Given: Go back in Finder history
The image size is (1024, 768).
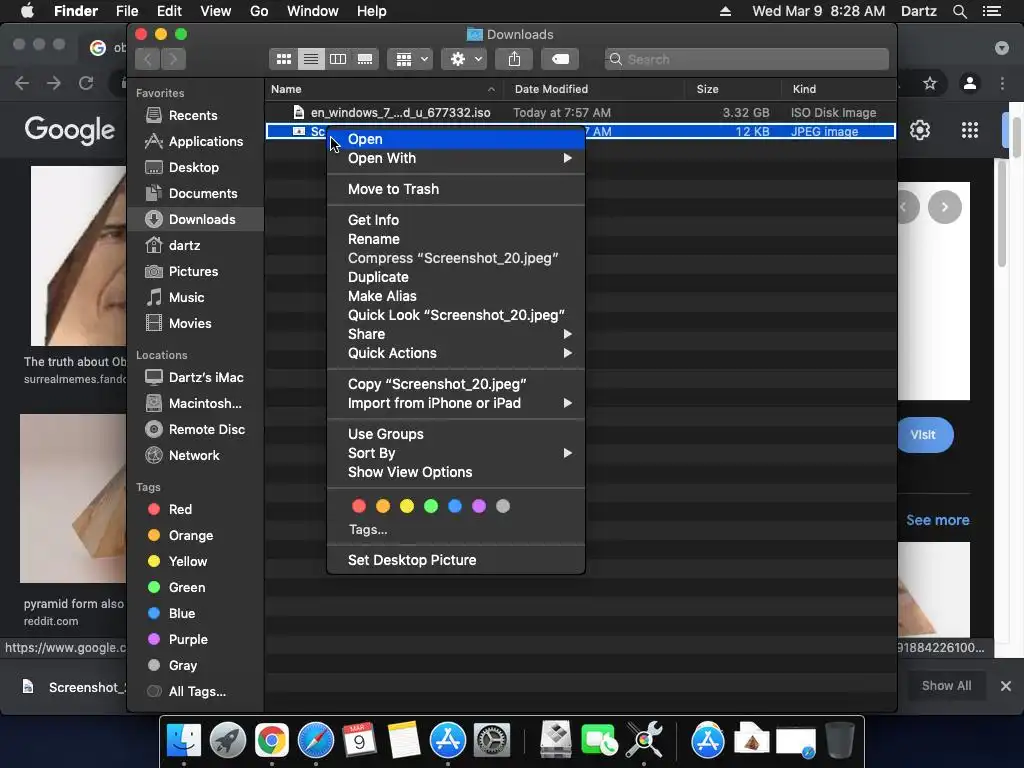Looking at the screenshot, I should (x=148, y=59).
